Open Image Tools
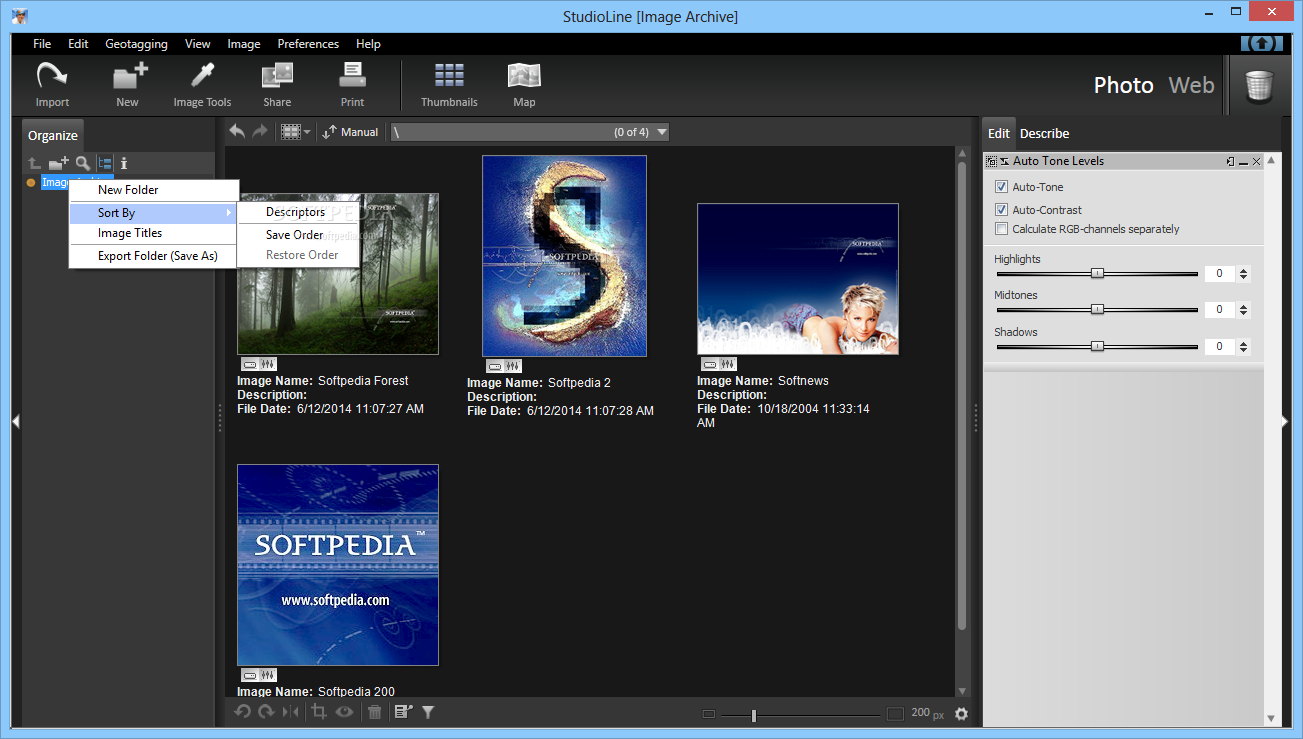Image resolution: width=1303 pixels, height=739 pixels. tap(202, 84)
